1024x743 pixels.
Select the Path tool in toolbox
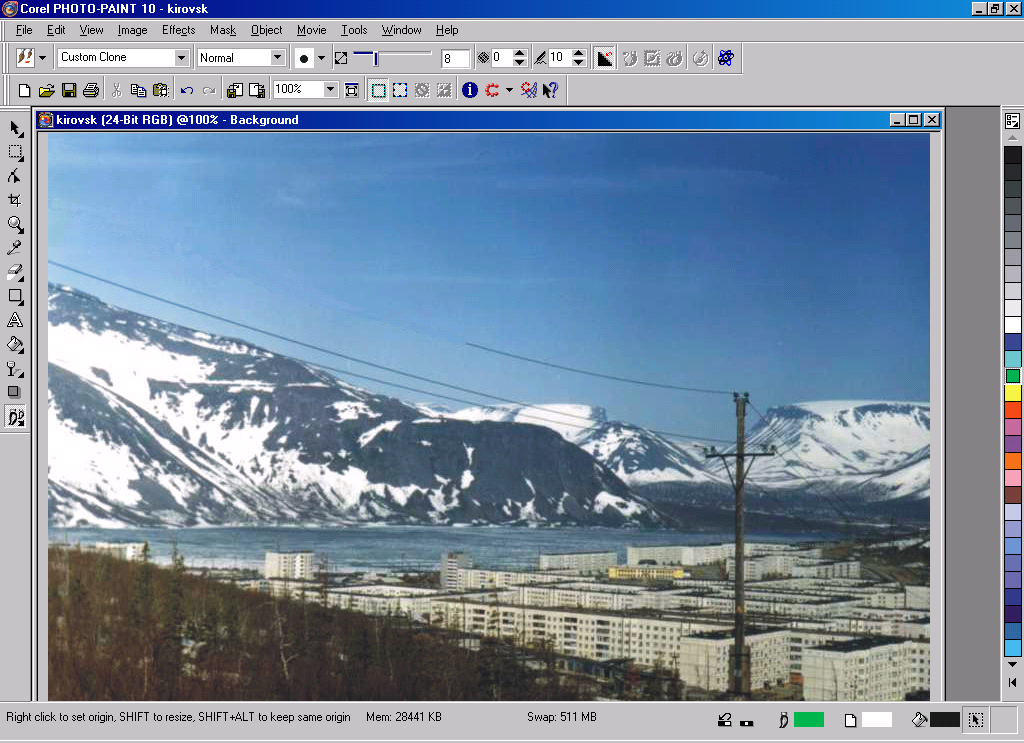[x=15, y=176]
